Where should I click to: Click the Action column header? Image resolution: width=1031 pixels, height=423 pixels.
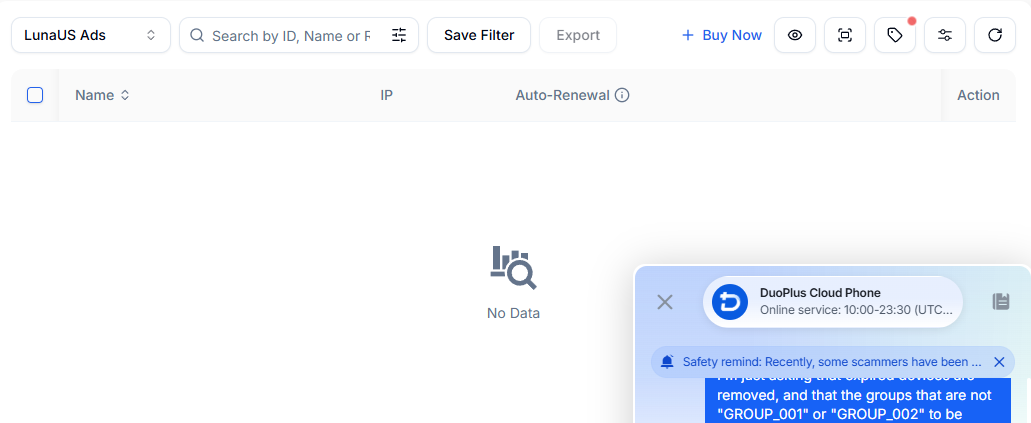pyautogui.click(x=978, y=95)
